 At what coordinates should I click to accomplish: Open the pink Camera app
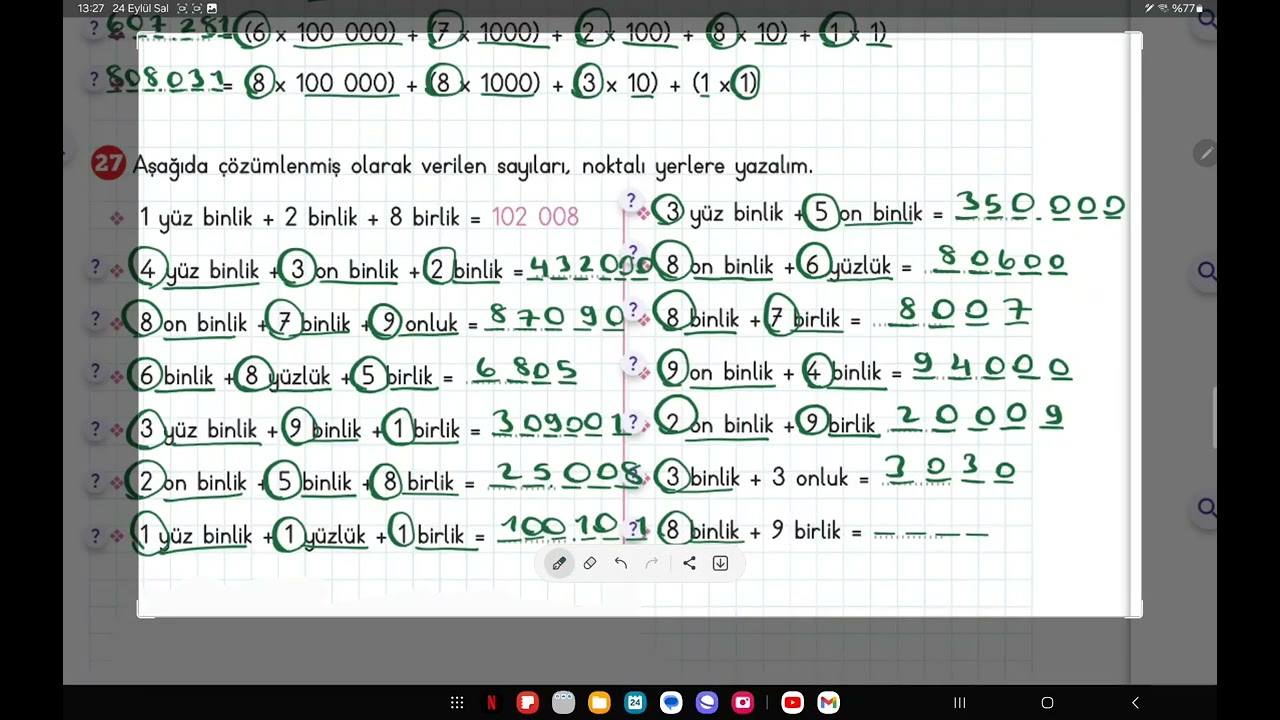click(743, 703)
